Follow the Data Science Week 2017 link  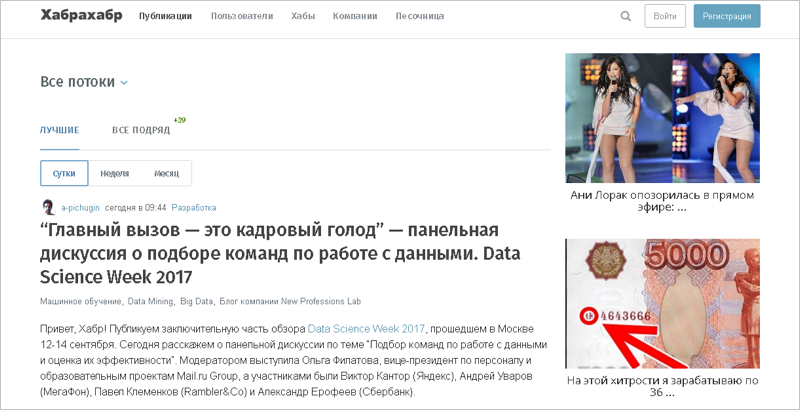366,328
